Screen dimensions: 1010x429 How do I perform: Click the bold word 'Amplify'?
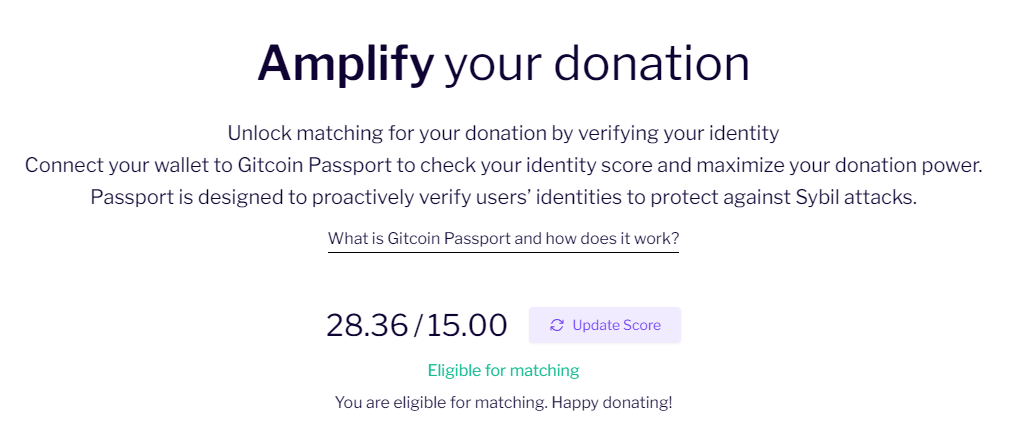point(346,64)
